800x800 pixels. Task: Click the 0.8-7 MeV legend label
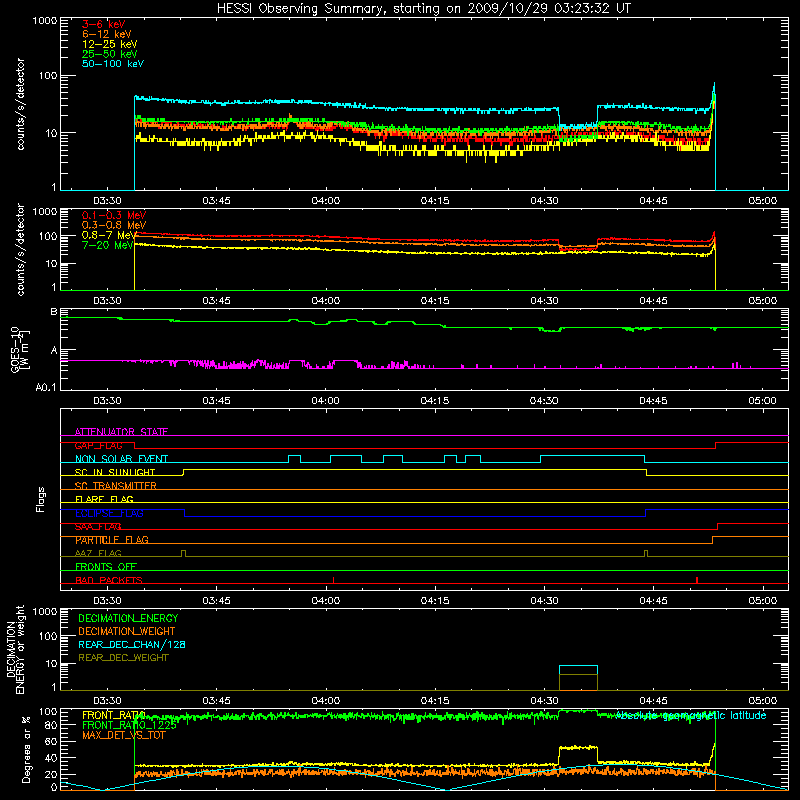click(109, 235)
